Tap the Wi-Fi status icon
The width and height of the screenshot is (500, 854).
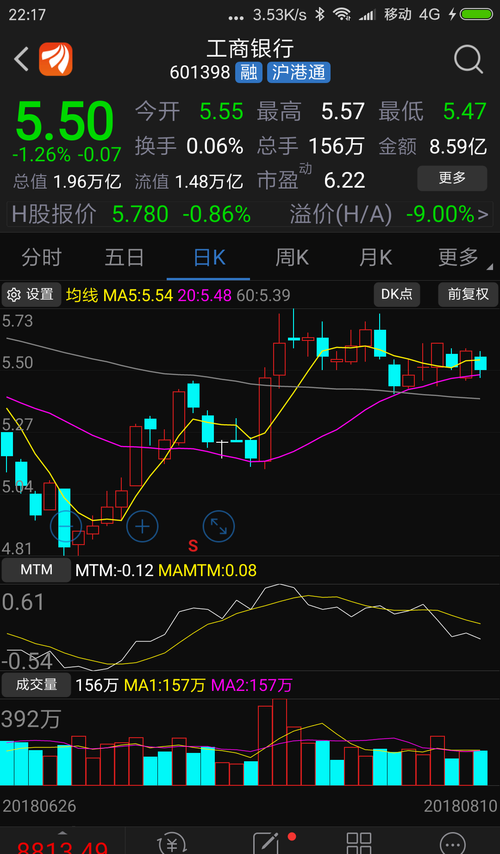click(342, 15)
